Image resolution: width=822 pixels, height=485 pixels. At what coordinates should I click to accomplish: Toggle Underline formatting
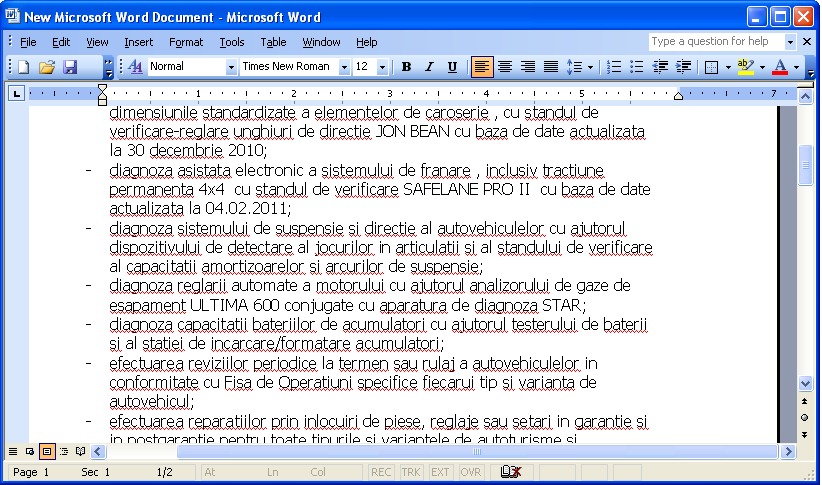pyautogui.click(x=452, y=67)
